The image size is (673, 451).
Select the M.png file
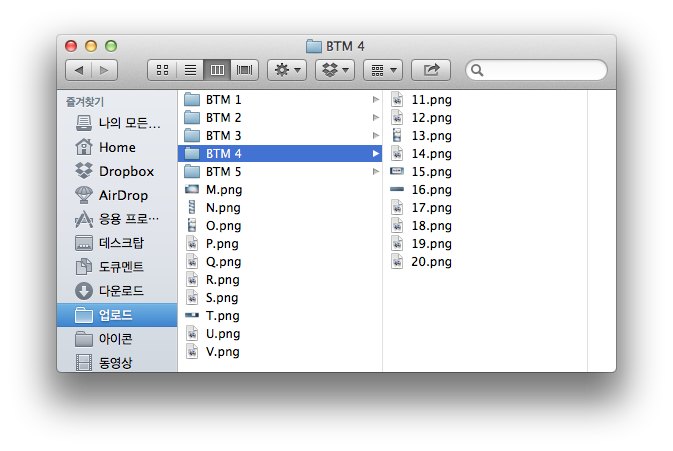[x=280, y=190]
